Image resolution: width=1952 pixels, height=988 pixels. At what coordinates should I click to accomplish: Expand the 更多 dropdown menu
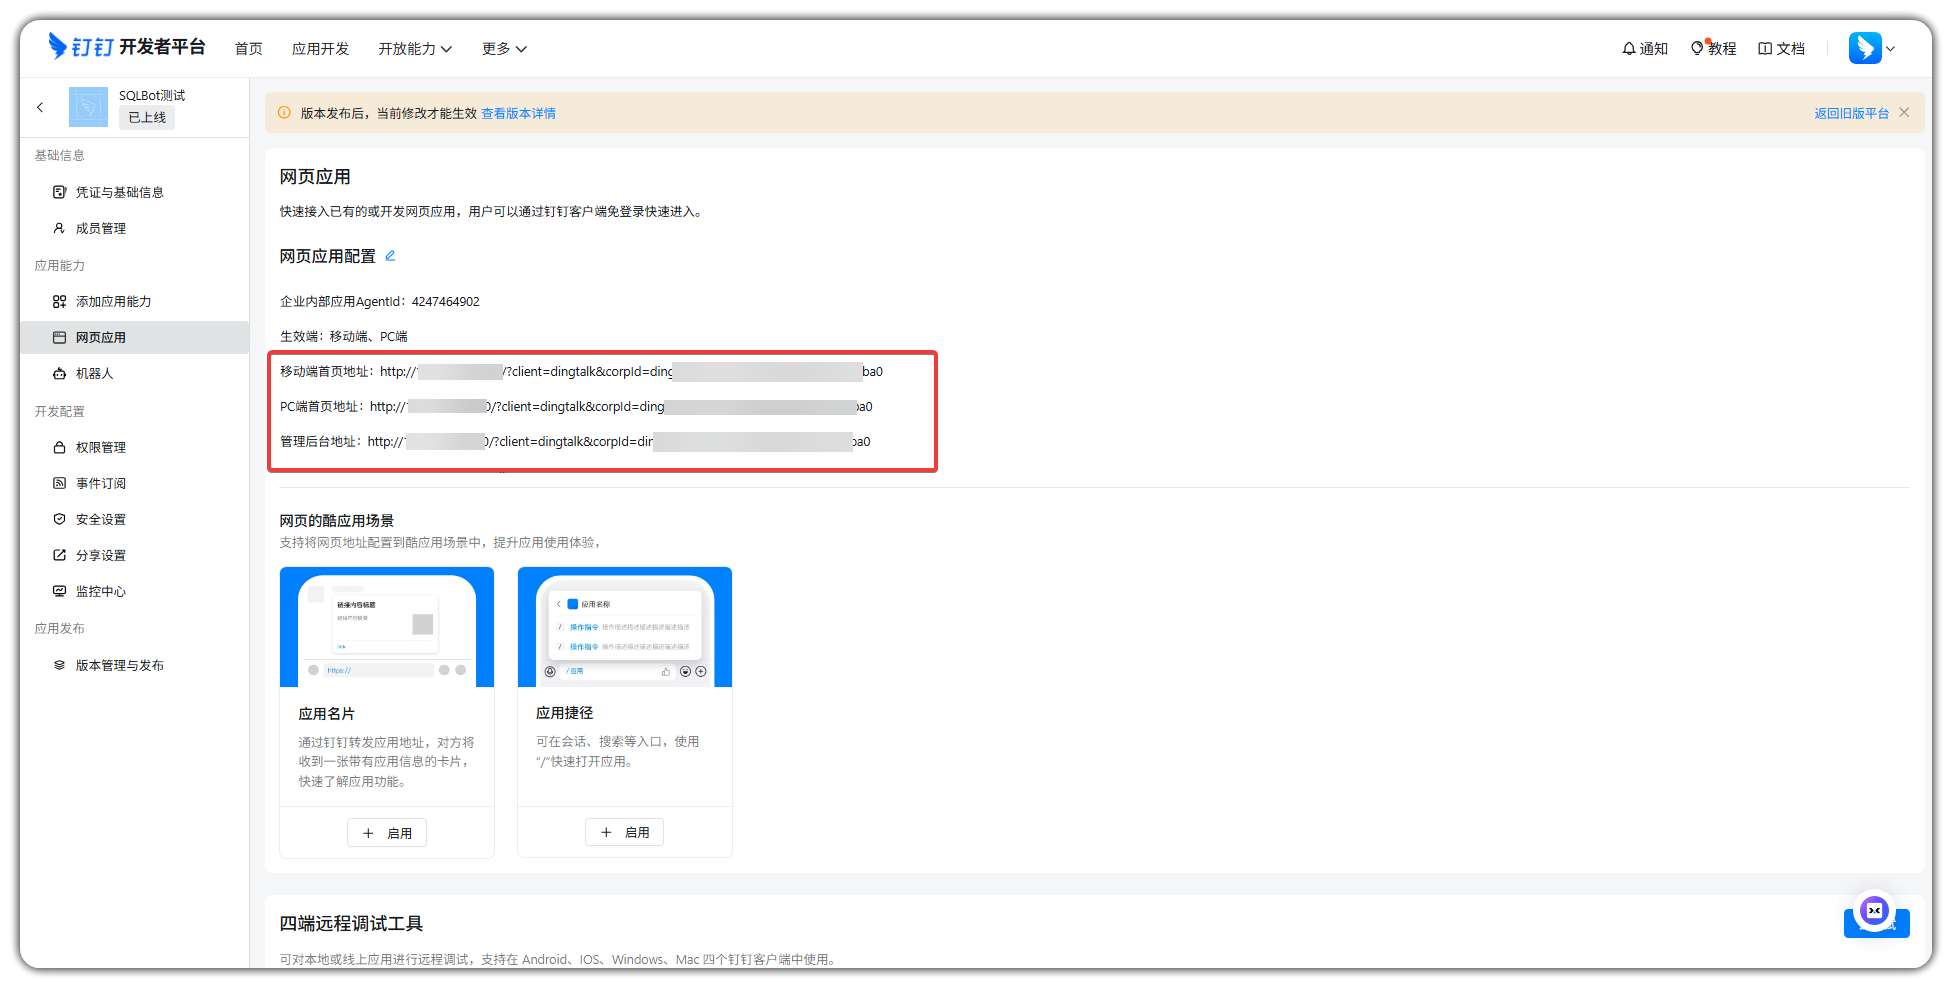click(504, 49)
